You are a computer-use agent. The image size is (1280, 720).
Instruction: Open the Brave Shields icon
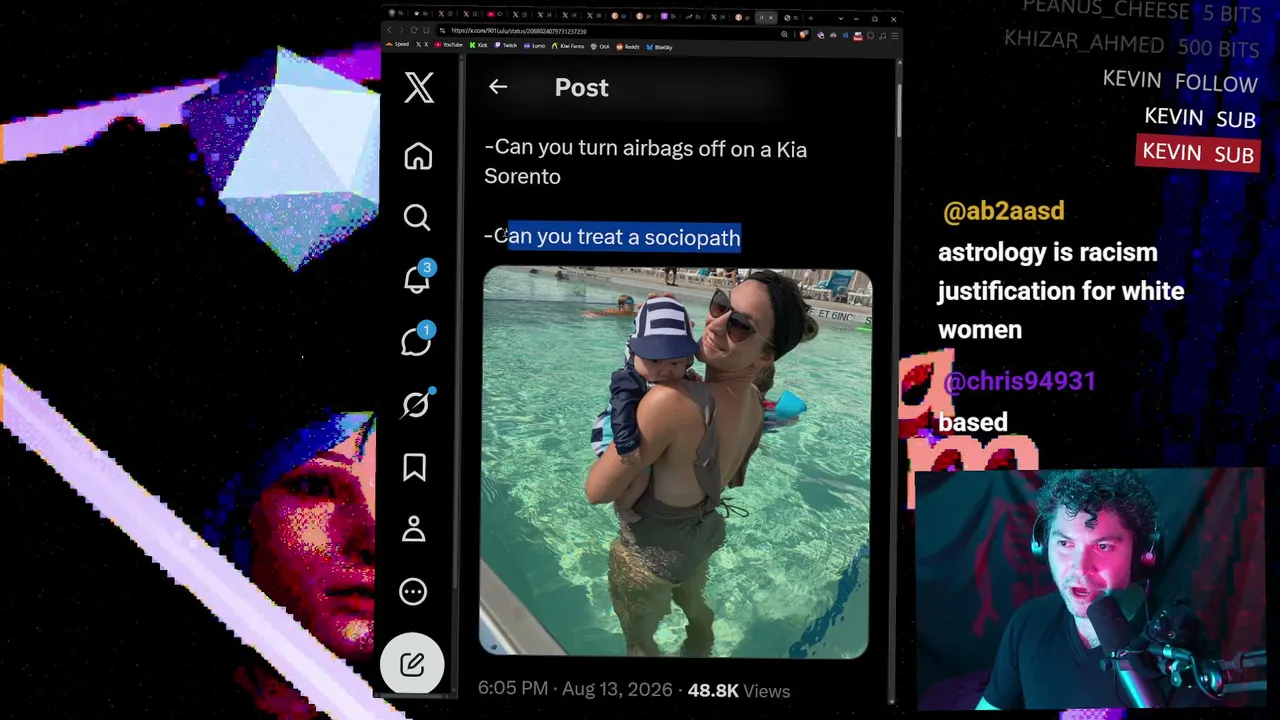(803, 34)
